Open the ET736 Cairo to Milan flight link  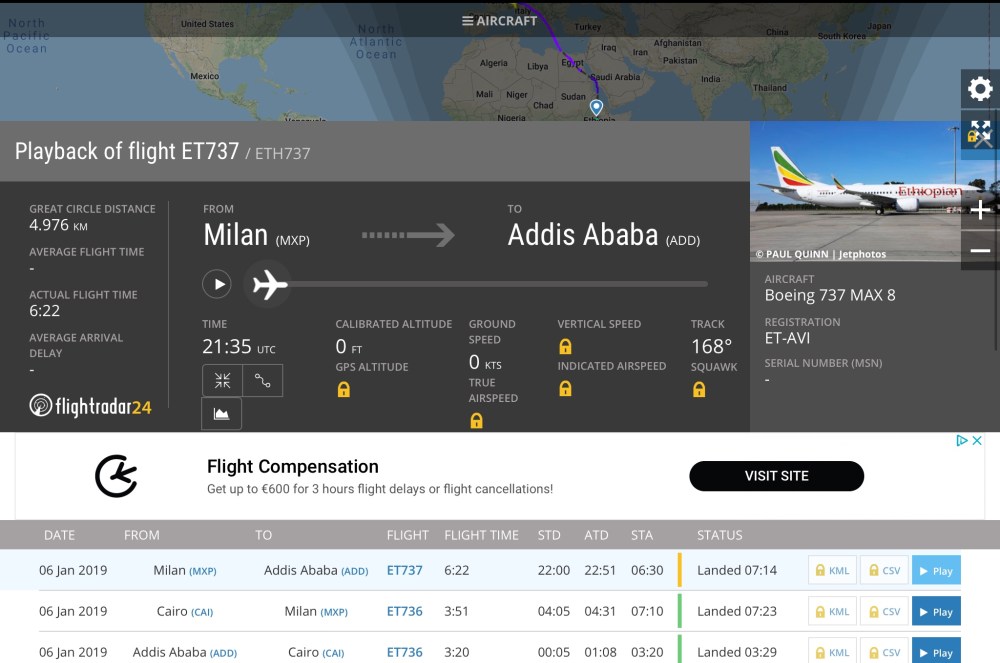pos(405,612)
